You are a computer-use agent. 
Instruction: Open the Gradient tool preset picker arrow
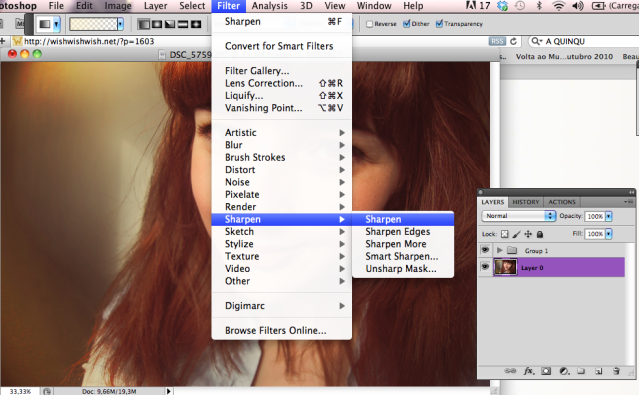point(57,24)
